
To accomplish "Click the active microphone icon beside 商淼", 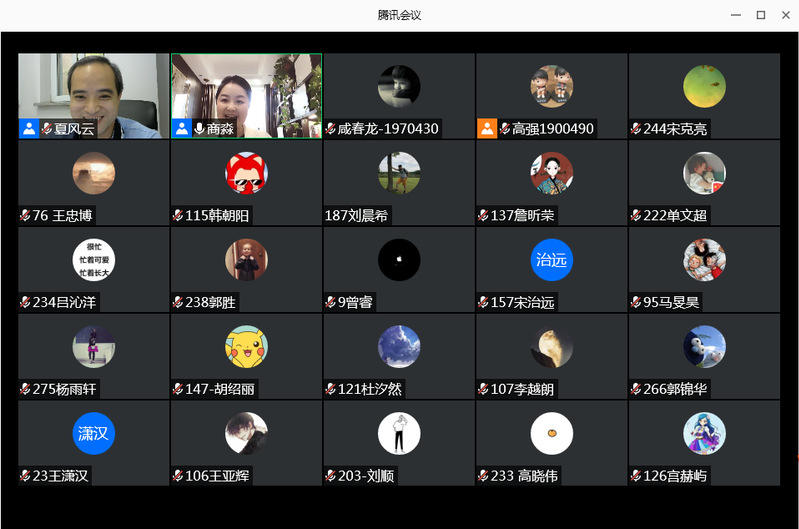I will pyautogui.click(x=199, y=129).
